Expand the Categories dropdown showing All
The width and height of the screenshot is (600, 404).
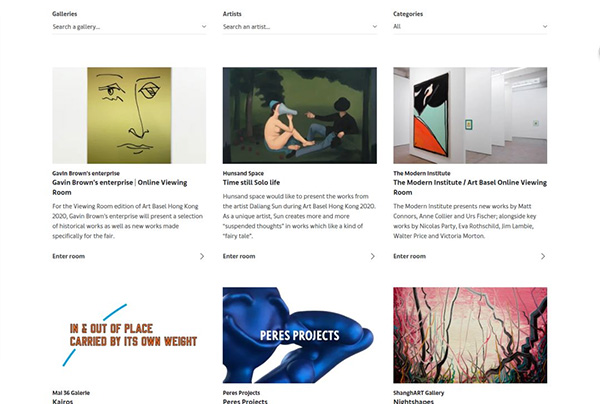click(544, 27)
